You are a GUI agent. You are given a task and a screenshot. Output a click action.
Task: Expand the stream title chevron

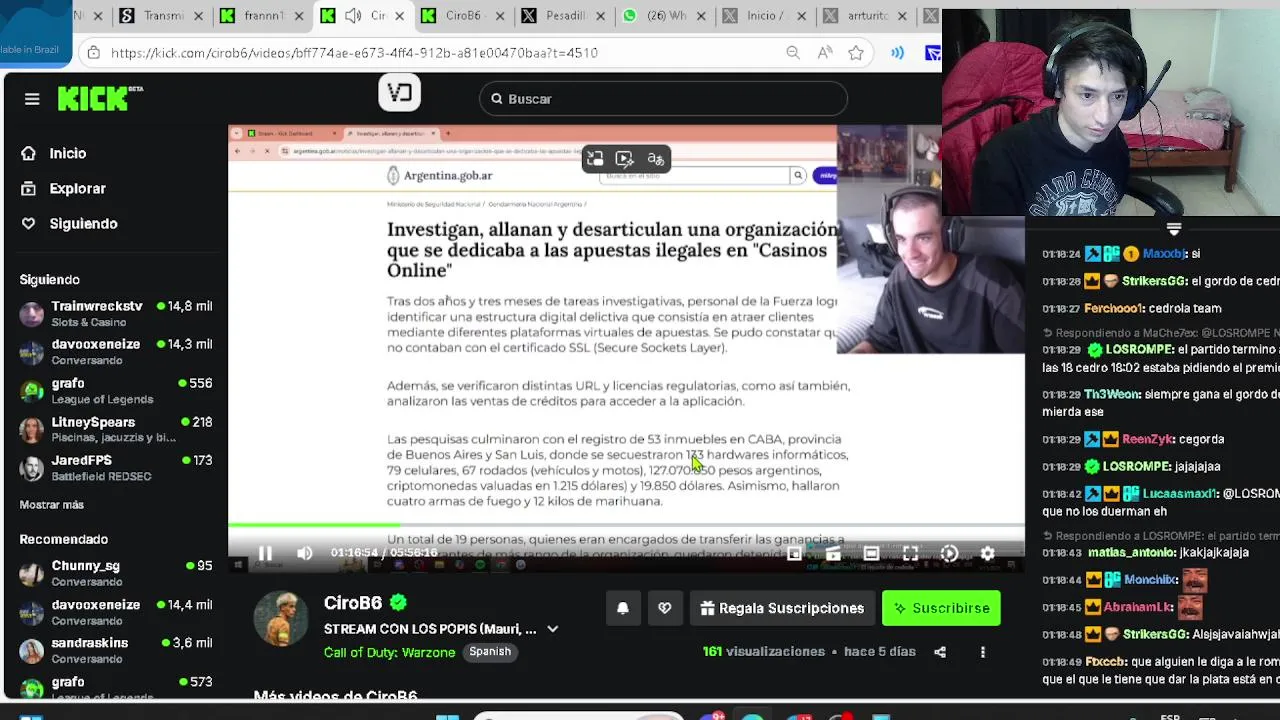tap(552, 629)
